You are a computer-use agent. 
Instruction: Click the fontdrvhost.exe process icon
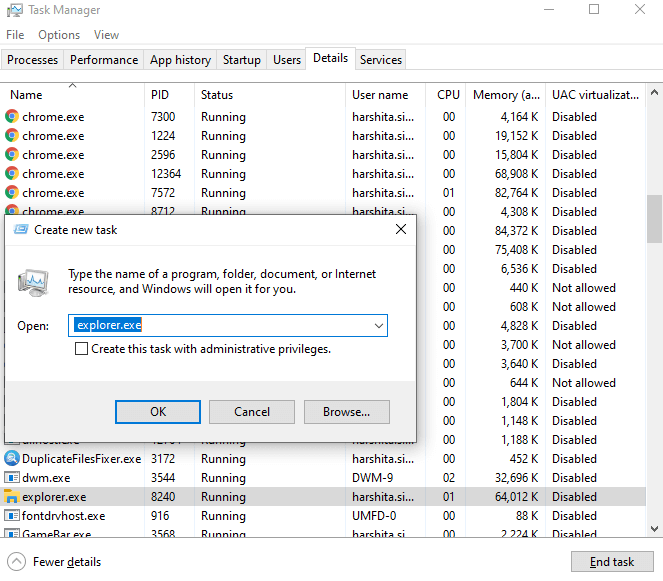click(12, 516)
